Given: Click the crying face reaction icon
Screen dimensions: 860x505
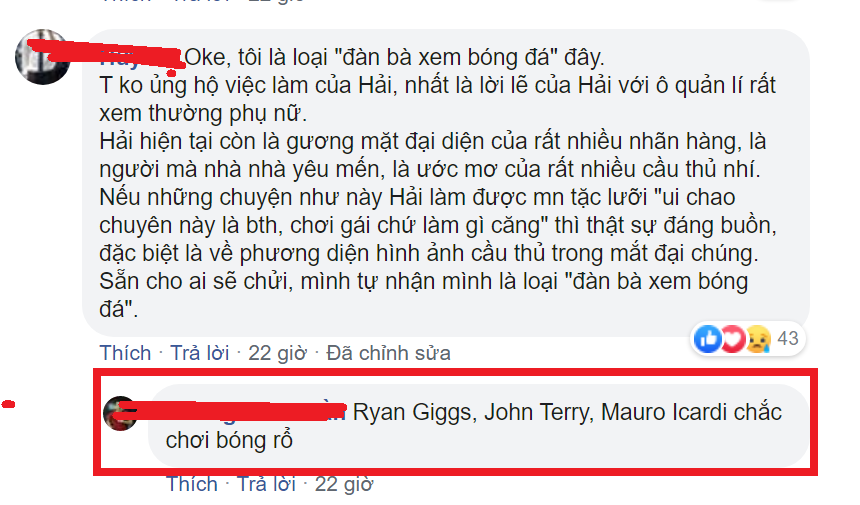Looking at the screenshot, I should point(759,339).
